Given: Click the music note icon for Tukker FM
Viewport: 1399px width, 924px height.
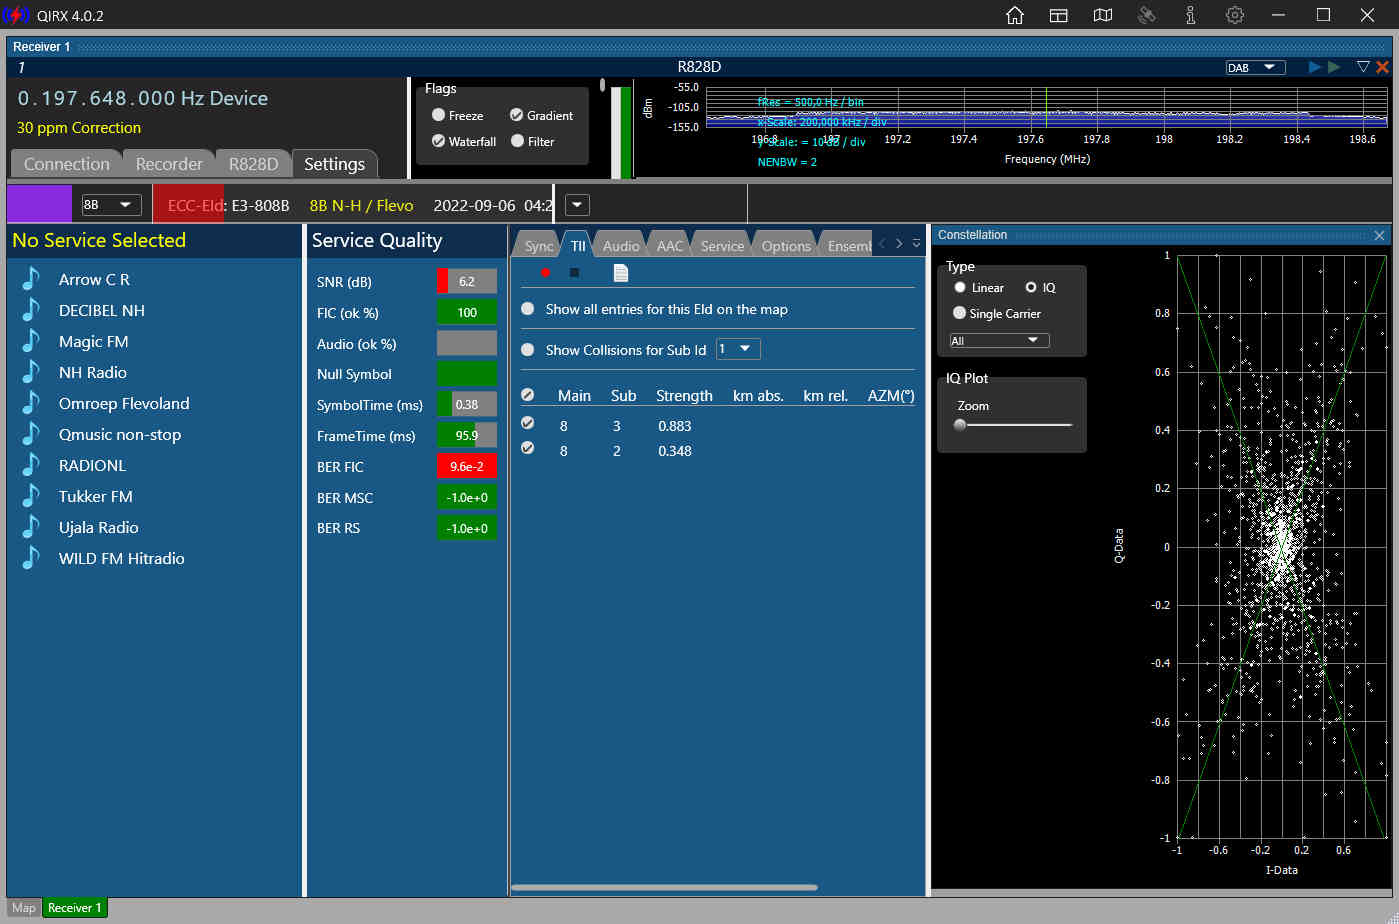Looking at the screenshot, I should 31,496.
